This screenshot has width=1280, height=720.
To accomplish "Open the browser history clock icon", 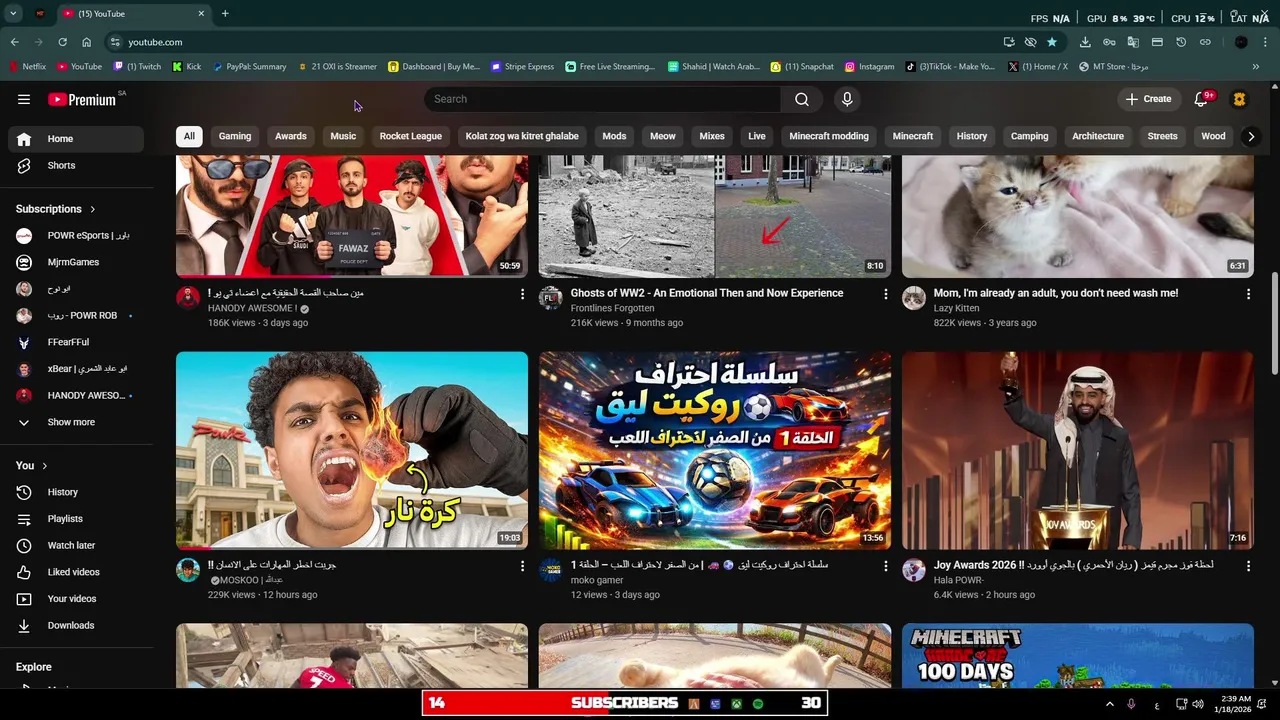I will tap(1181, 42).
